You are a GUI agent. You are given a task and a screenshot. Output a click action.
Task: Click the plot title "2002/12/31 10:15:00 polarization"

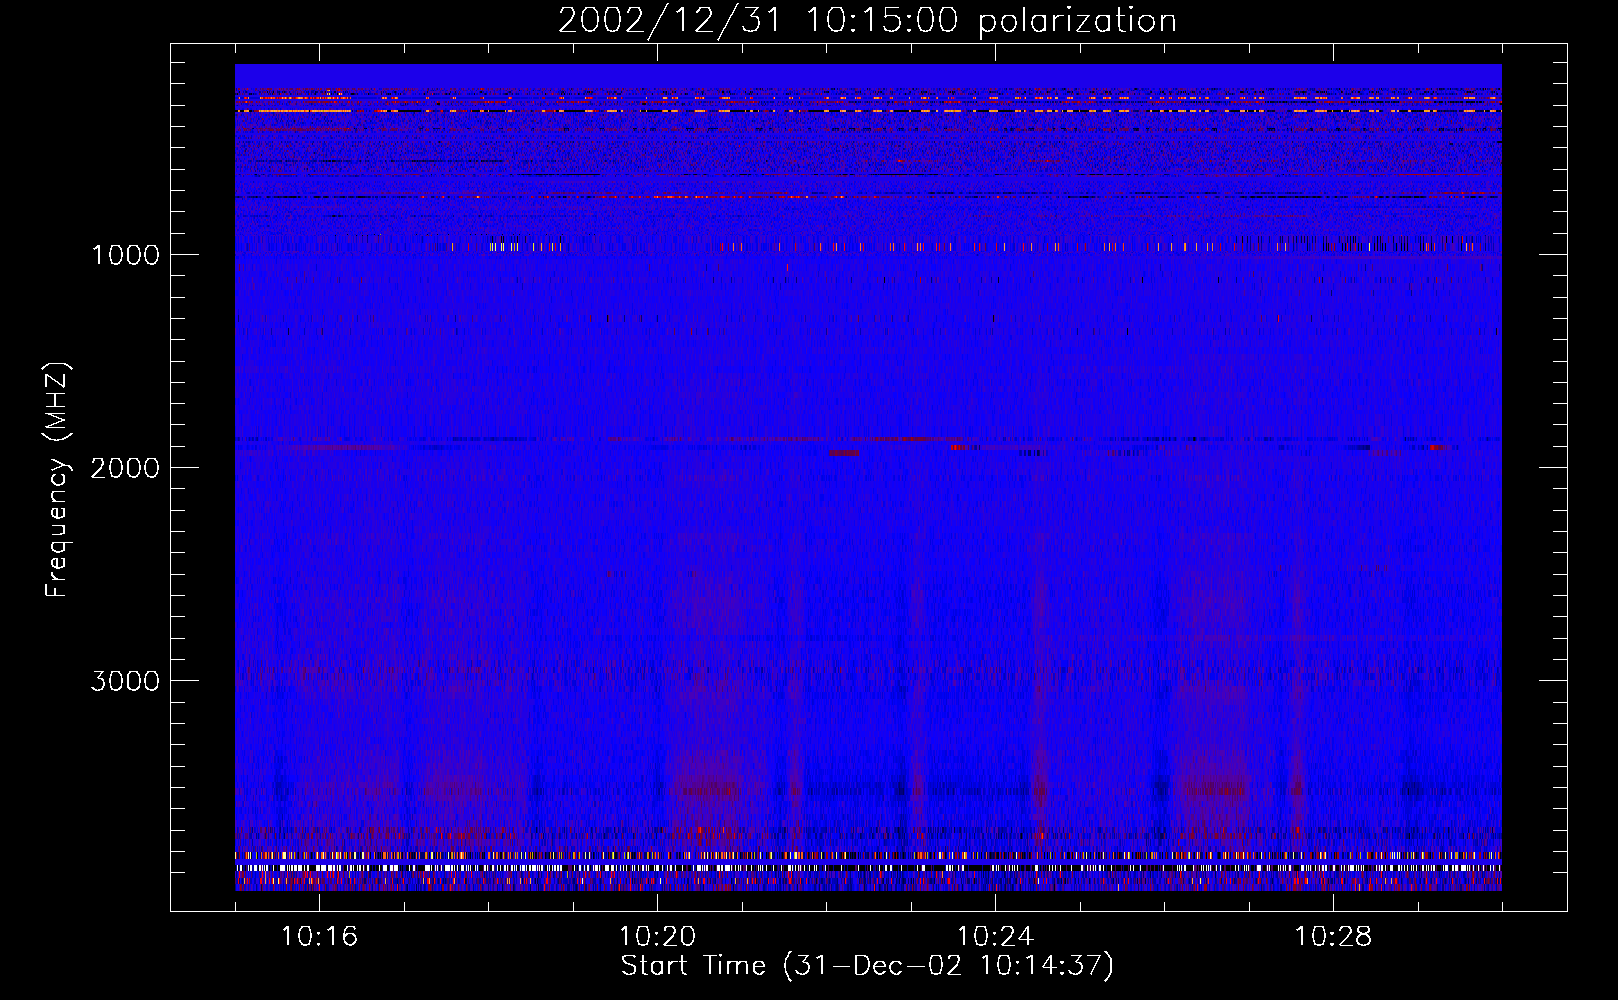coord(867,21)
